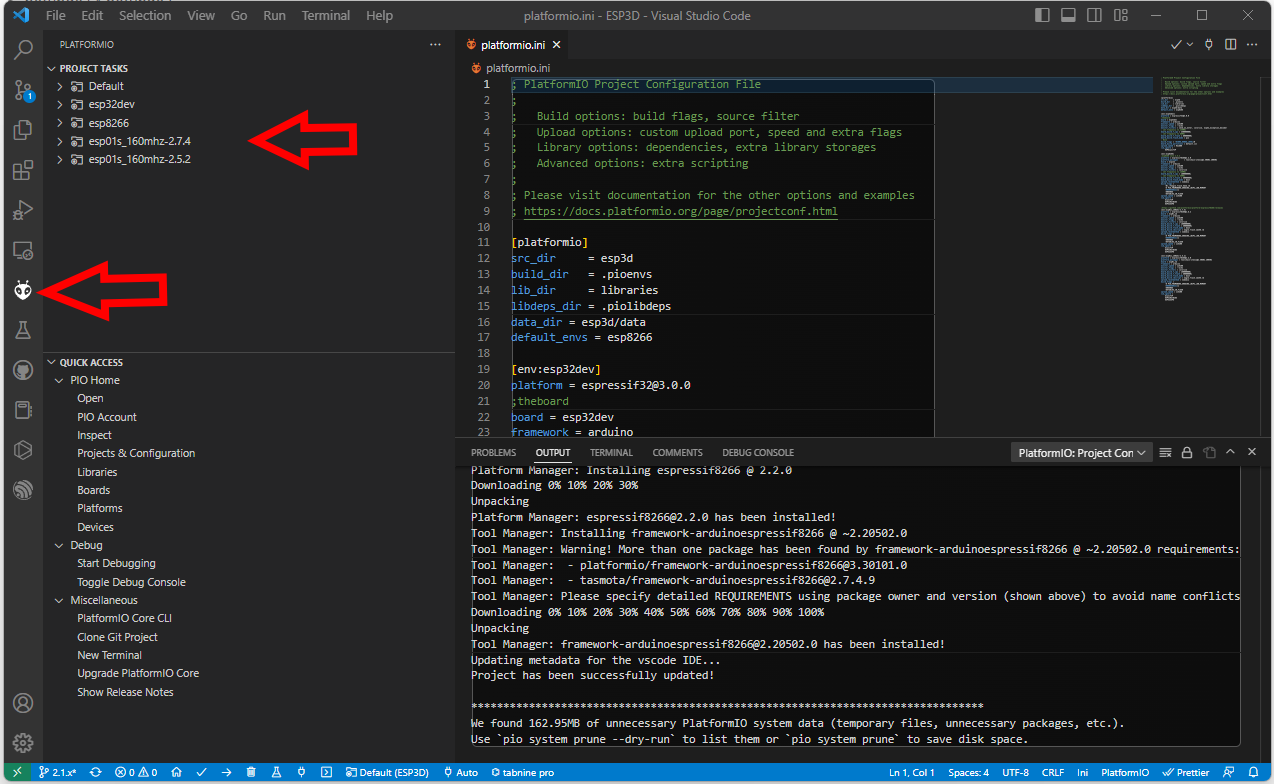1274x784 pixels.
Task: Click Projects & Configuration in Quick Access
Action: [136, 453]
